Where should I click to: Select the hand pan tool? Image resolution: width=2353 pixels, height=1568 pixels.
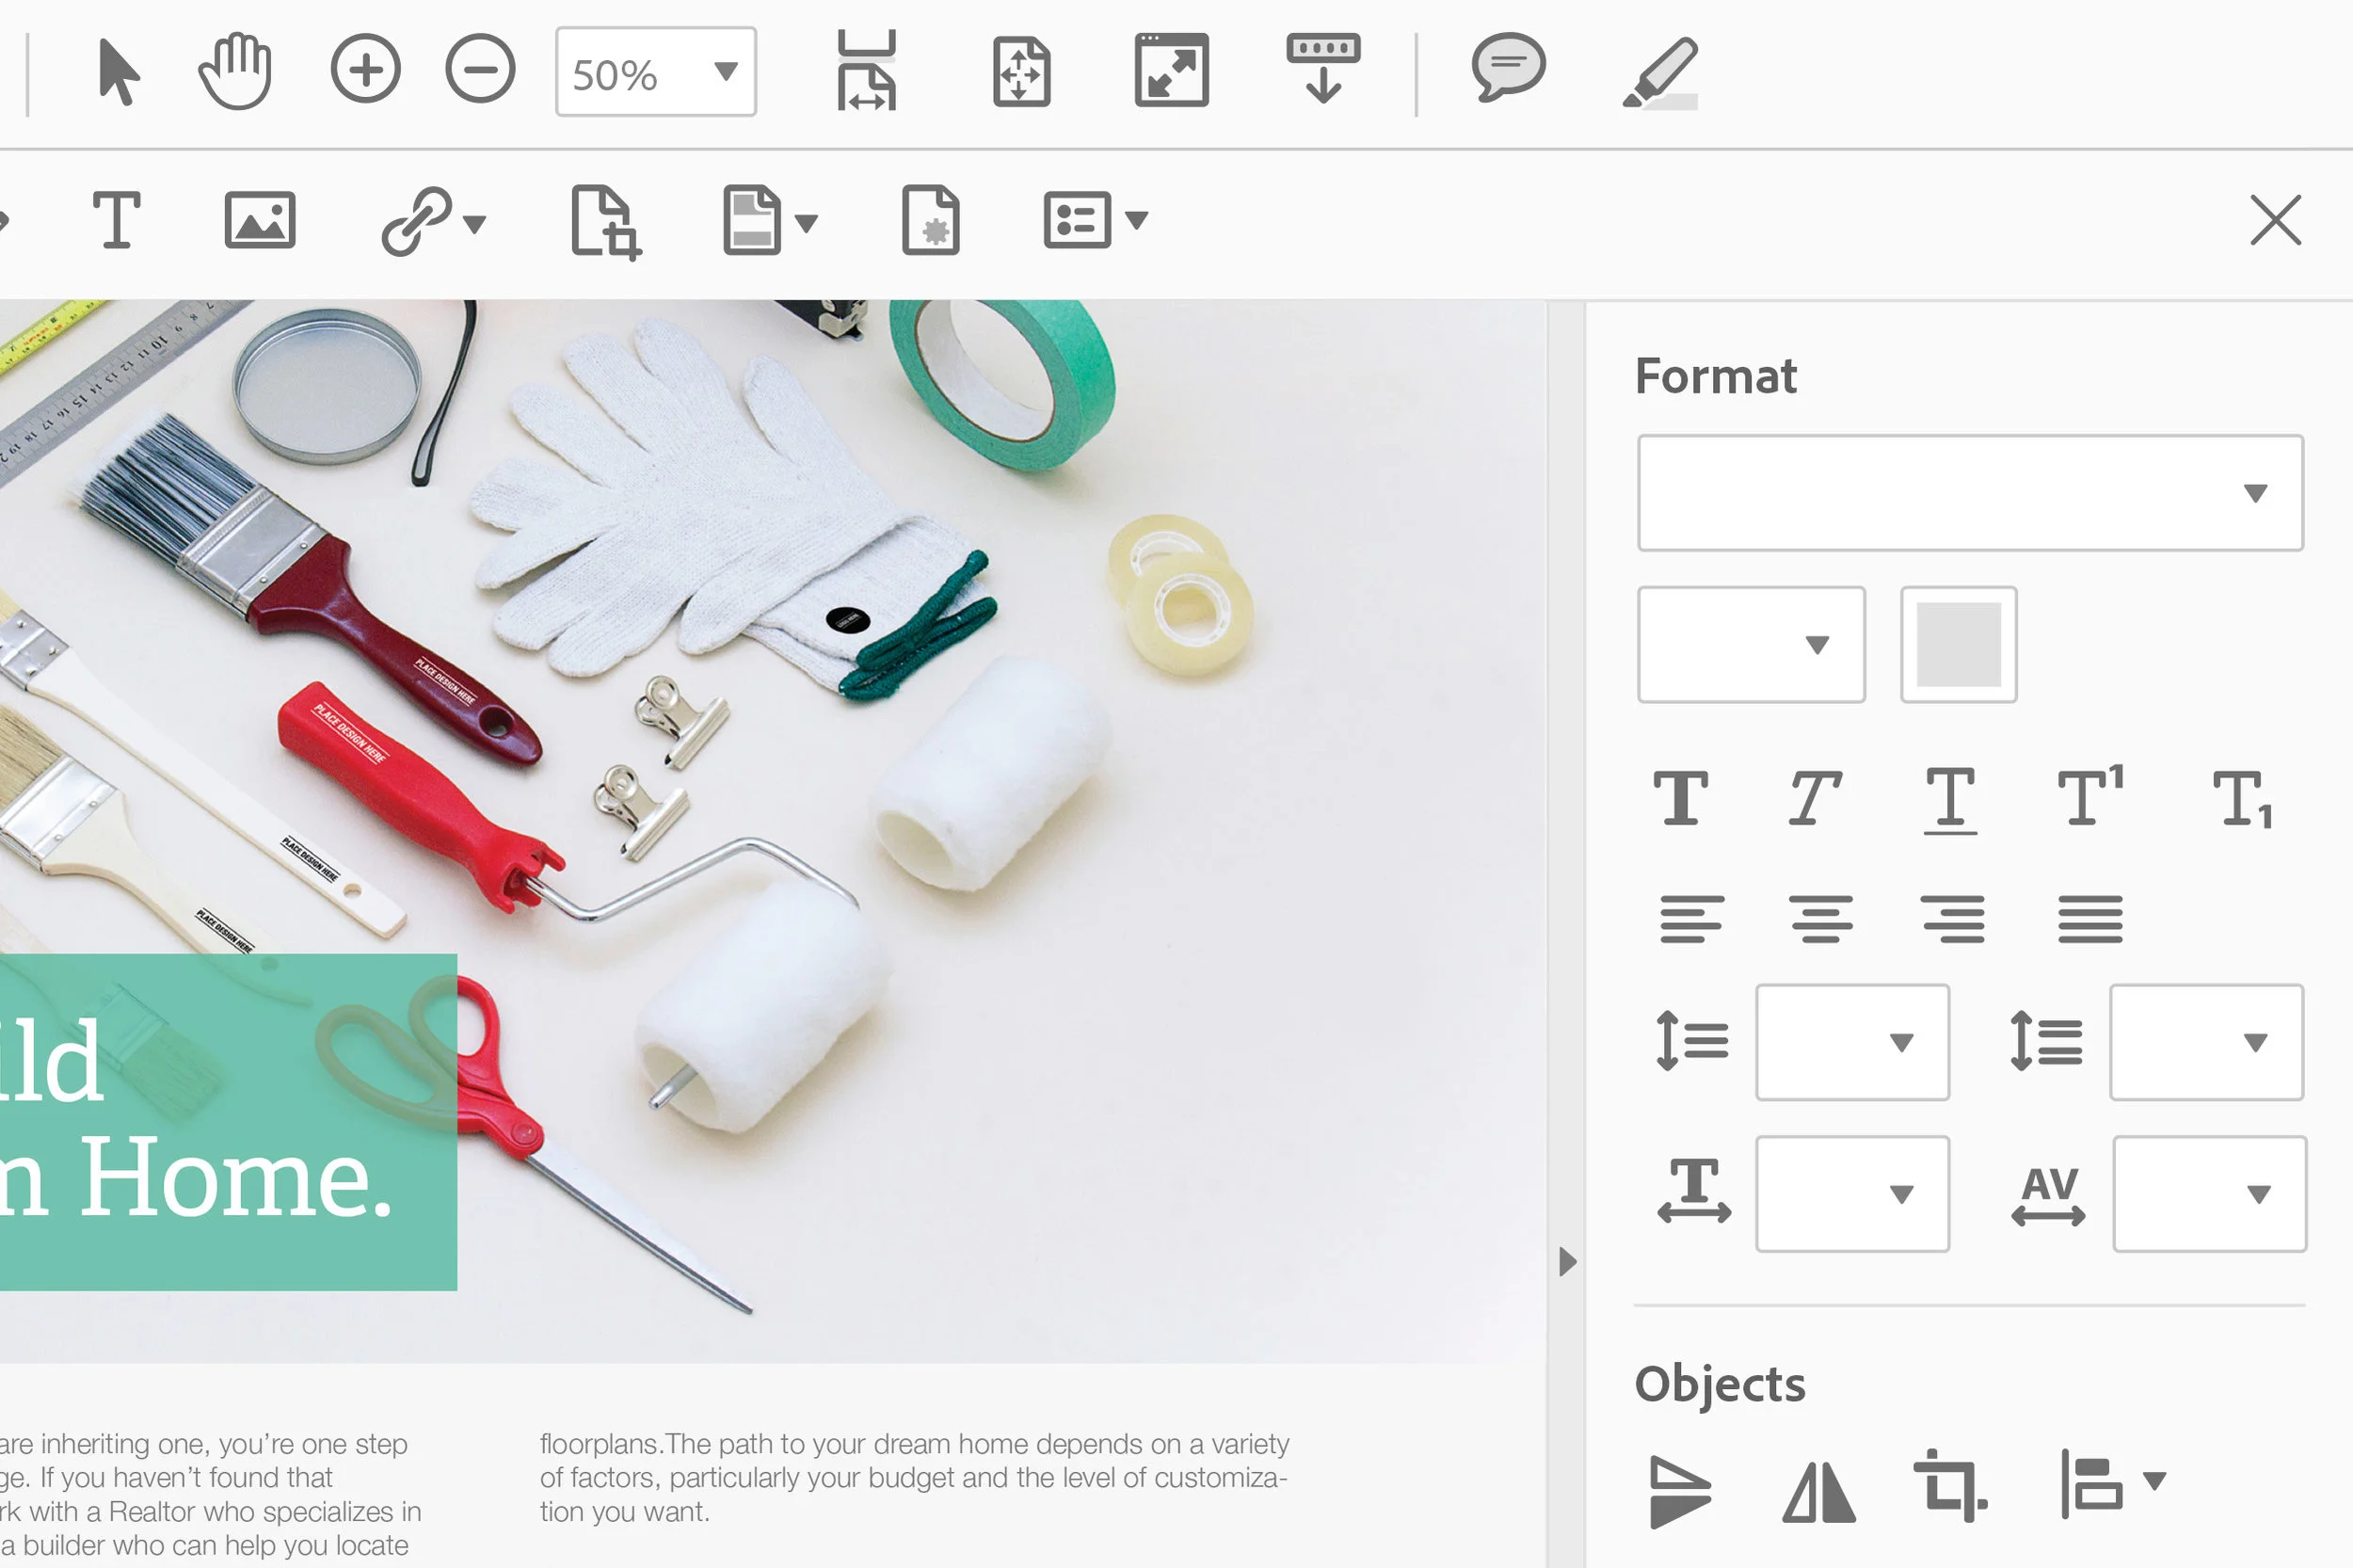pyautogui.click(x=235, y=71)
